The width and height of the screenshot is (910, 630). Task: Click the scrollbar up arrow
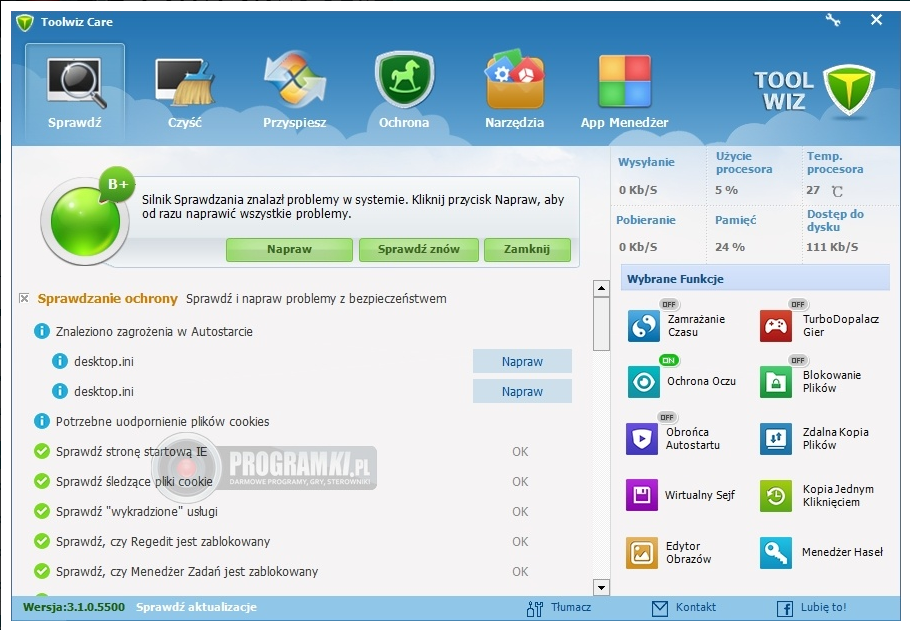point(601,288)
